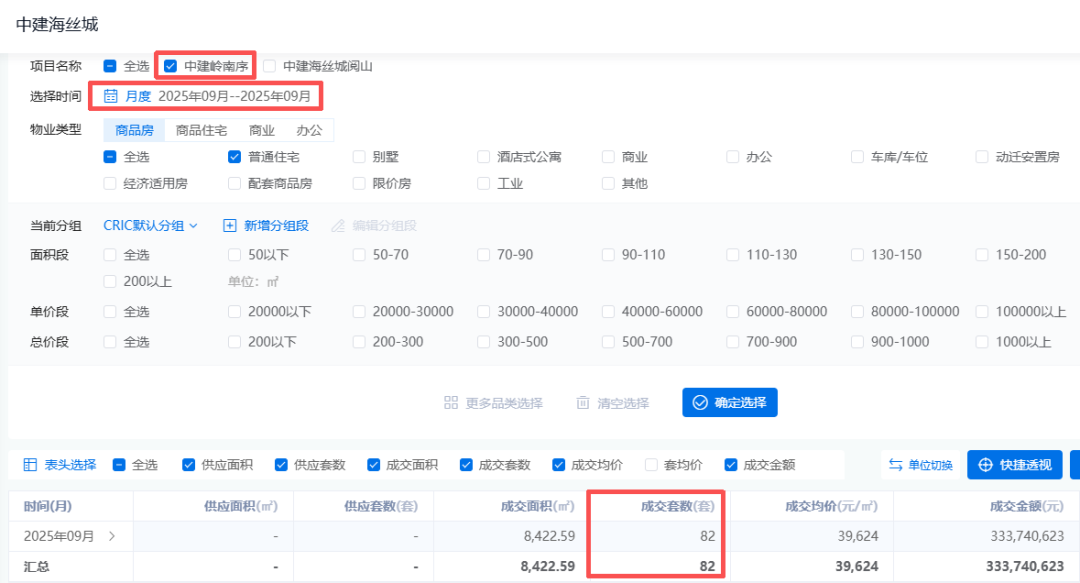Check the 酒店式公寓 checkbox

(484, 157)
